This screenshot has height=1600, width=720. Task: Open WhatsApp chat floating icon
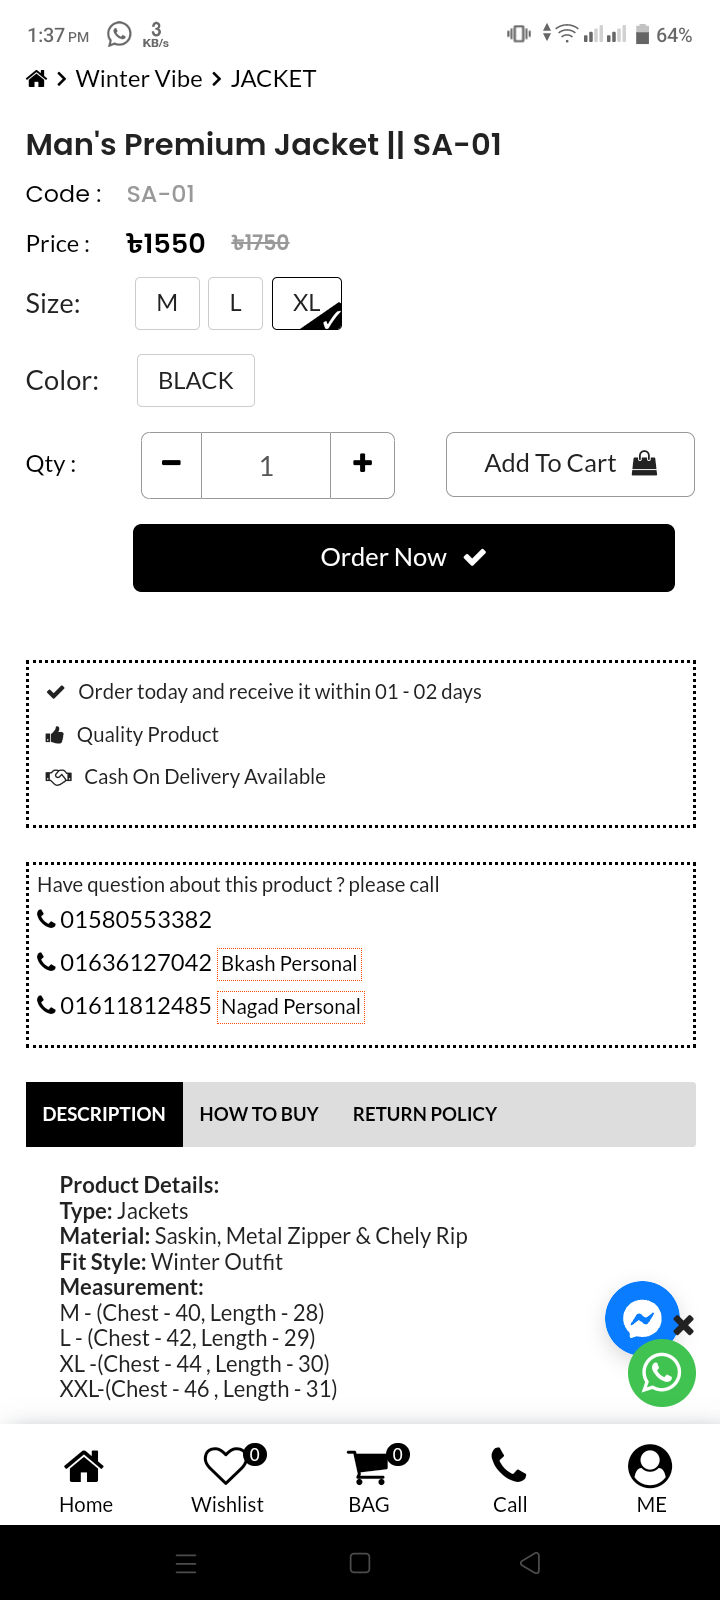click(661, 1373)
